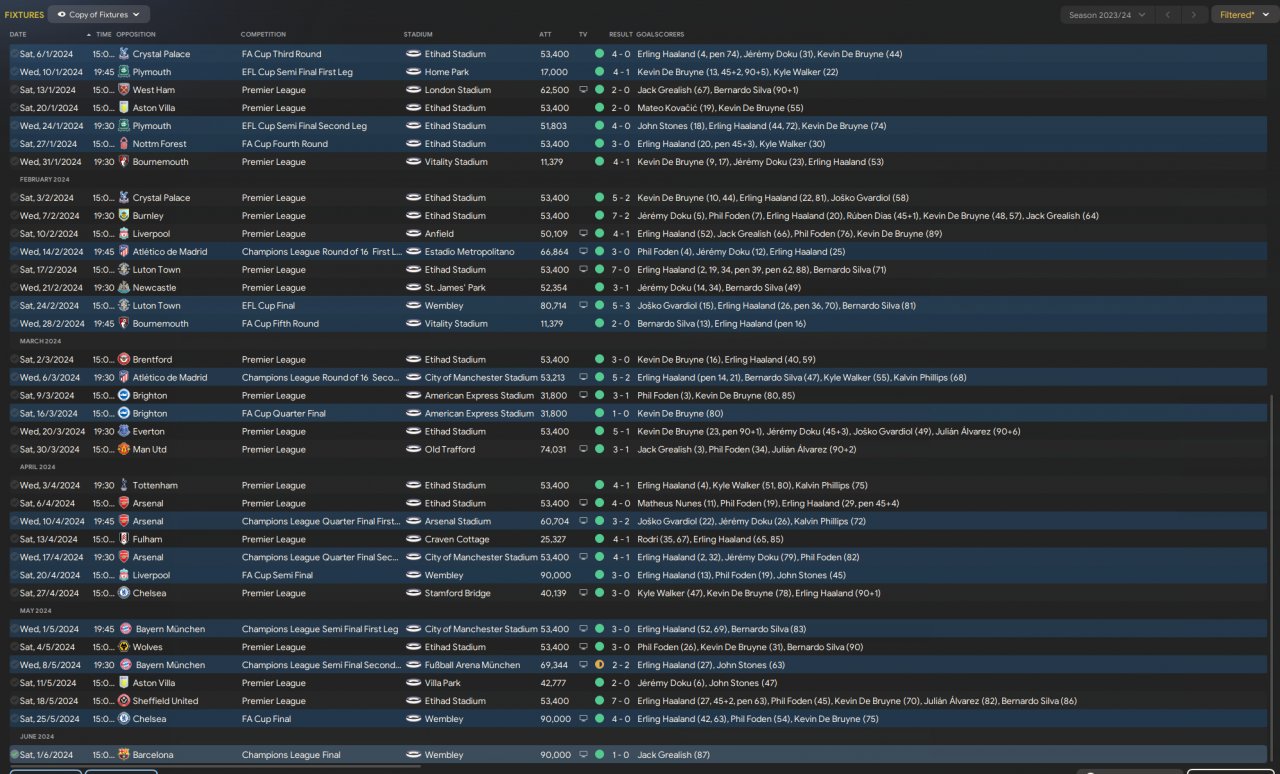Click the TV icon in the Barcelona row
Image resolution: width=1280 pixels, height=774 pixels.
pyautogui.click(x=583, y=755)
